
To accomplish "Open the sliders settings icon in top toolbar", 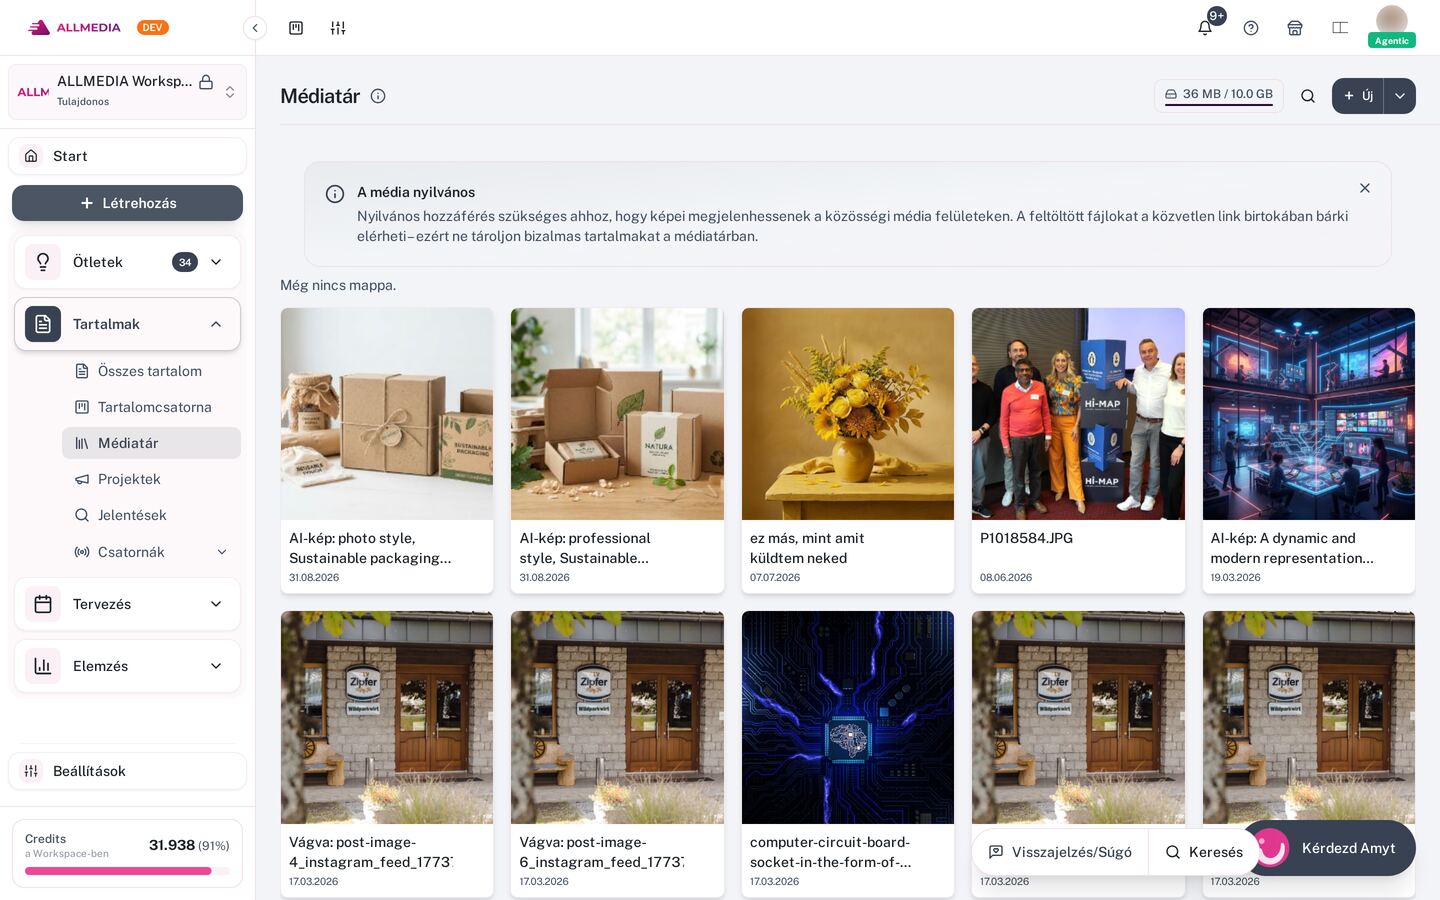I will (x=338, y=28).
